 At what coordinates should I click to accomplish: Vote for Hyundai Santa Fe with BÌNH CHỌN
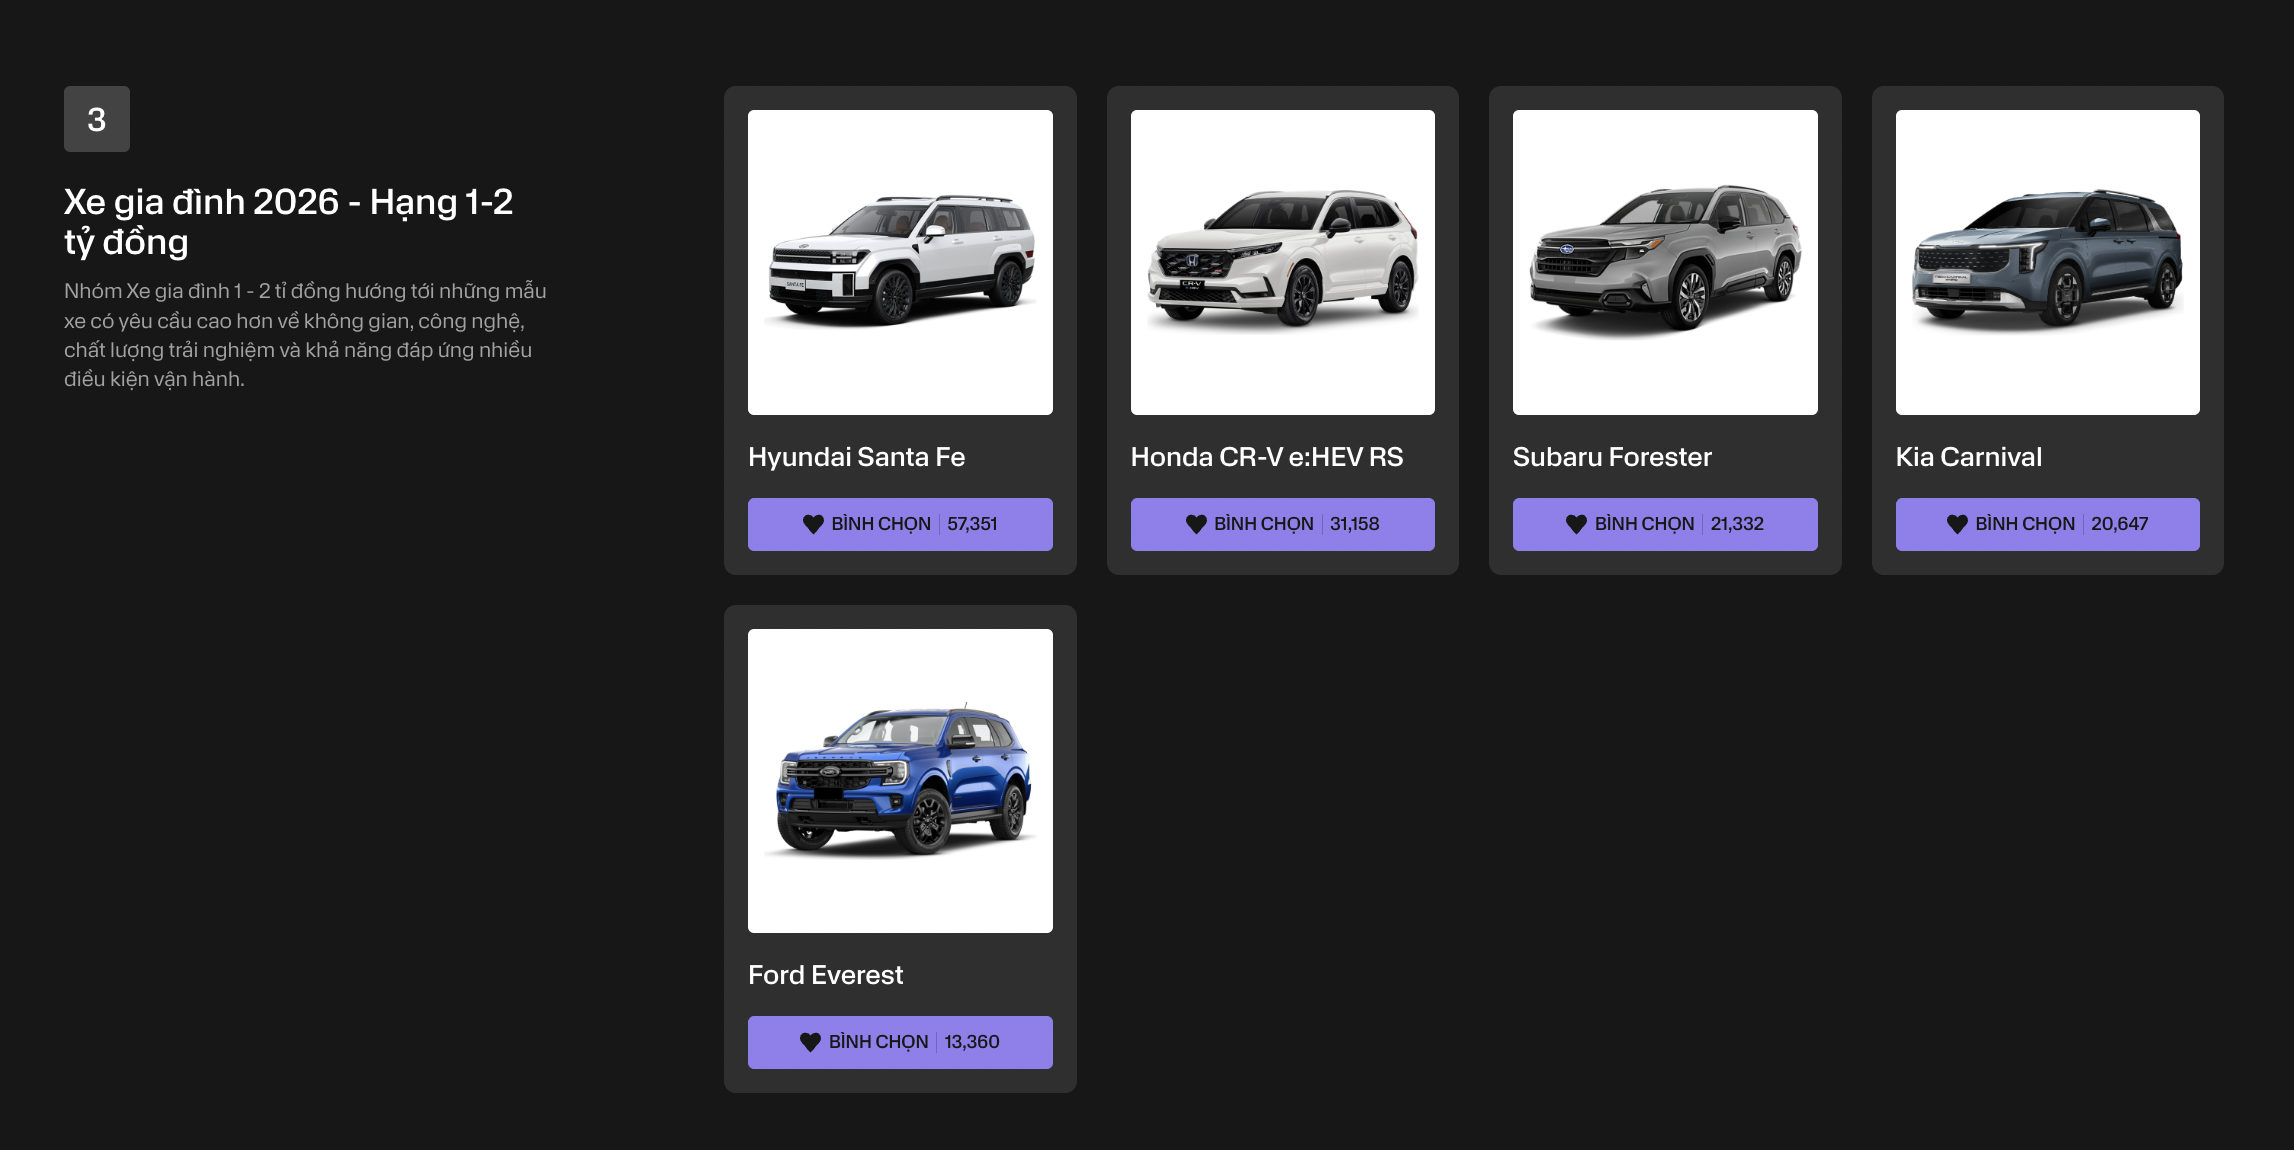pos(900,524)
